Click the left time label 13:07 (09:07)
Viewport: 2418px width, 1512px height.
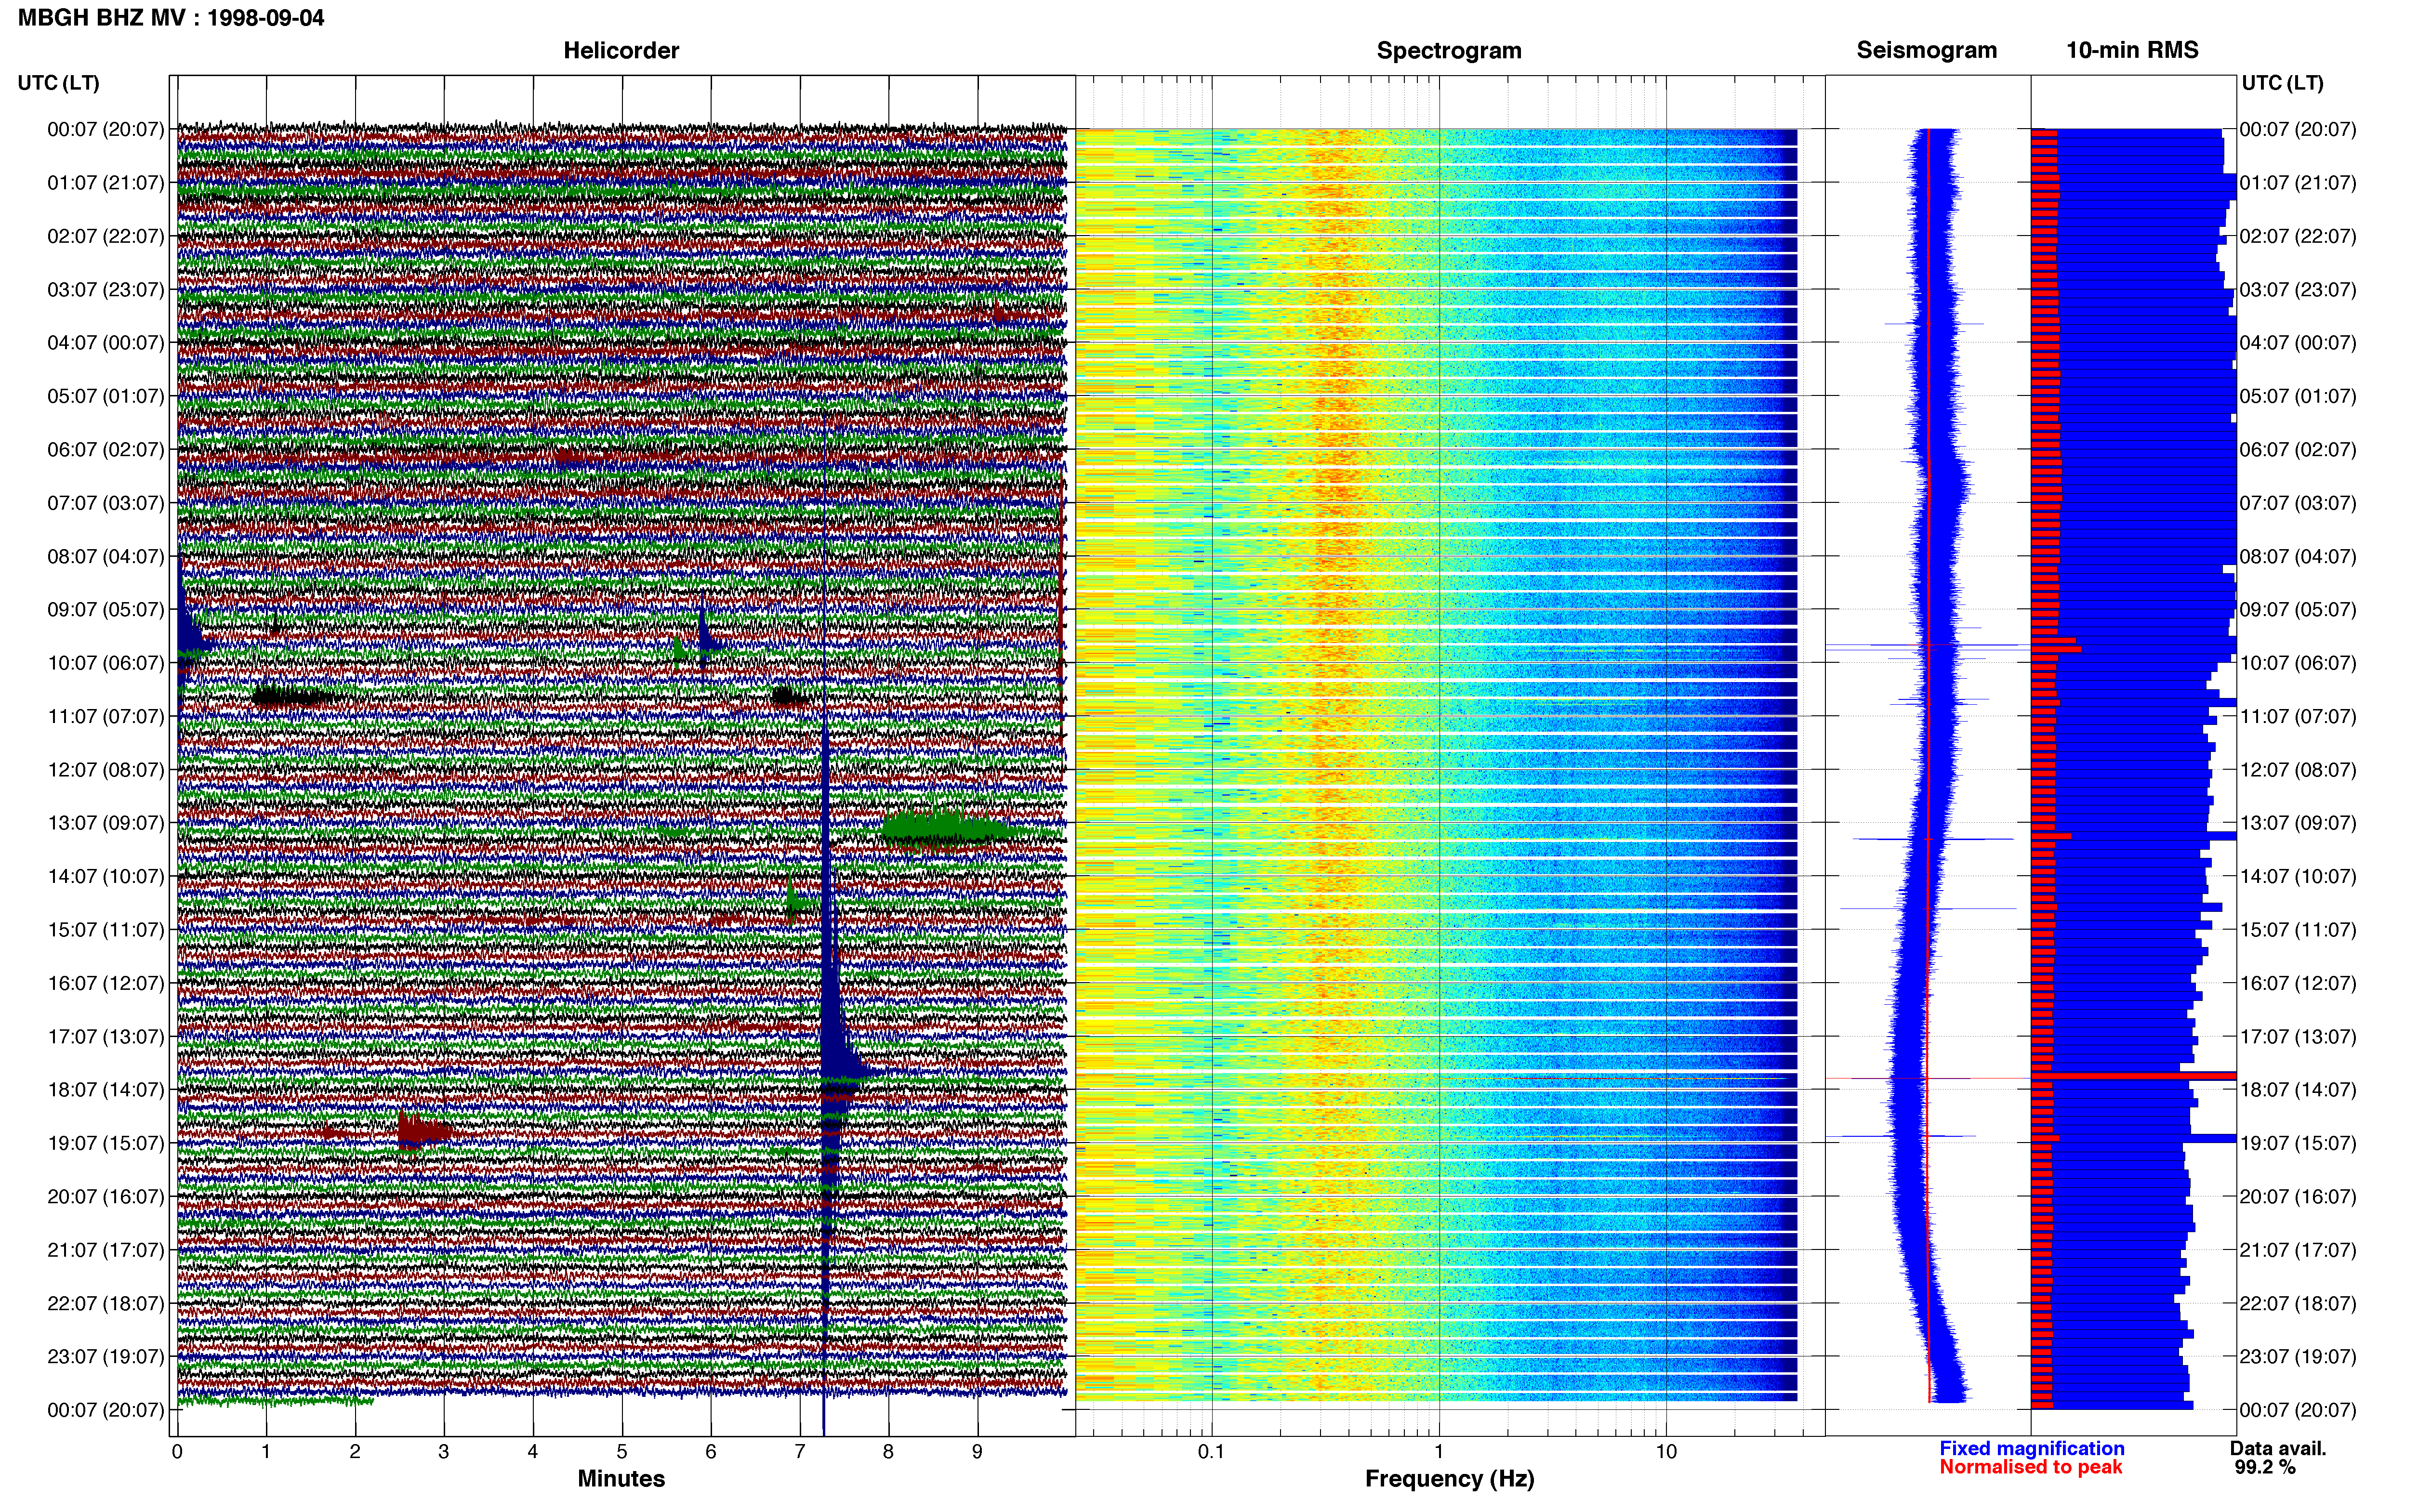(x=106, y=823)
